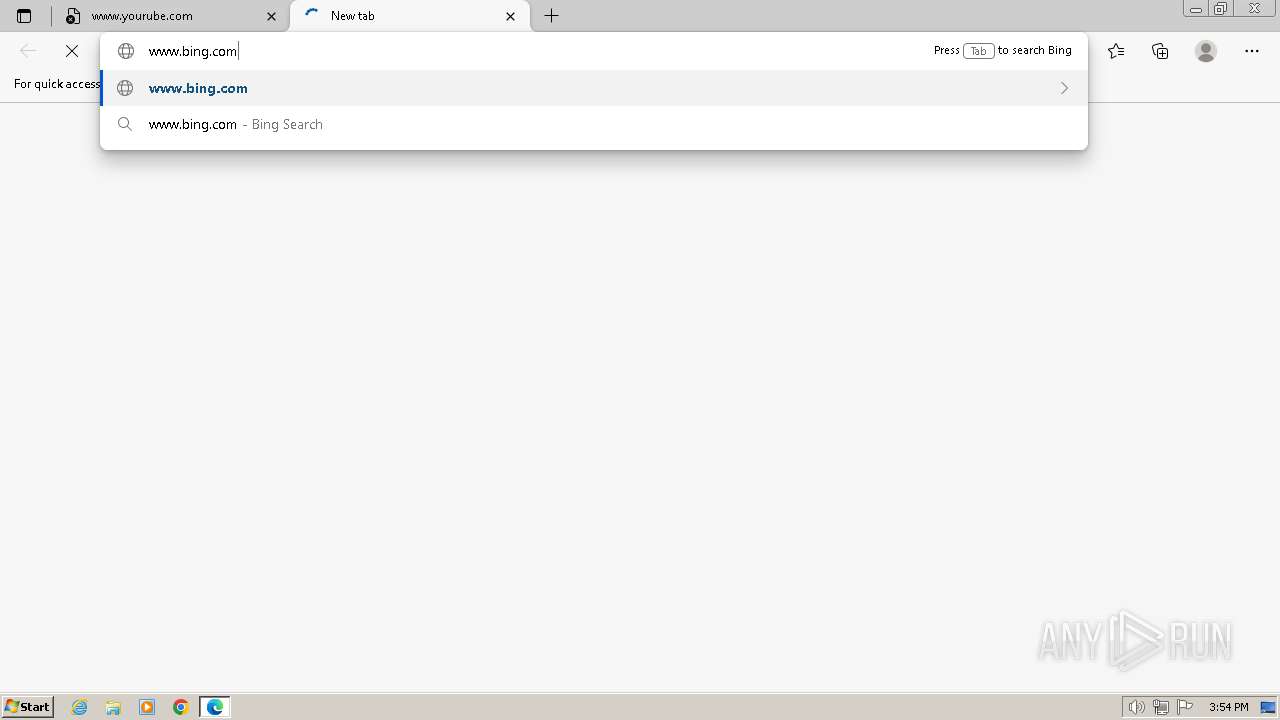Launch Internet Explorer from taskbar

click(80, 707)
